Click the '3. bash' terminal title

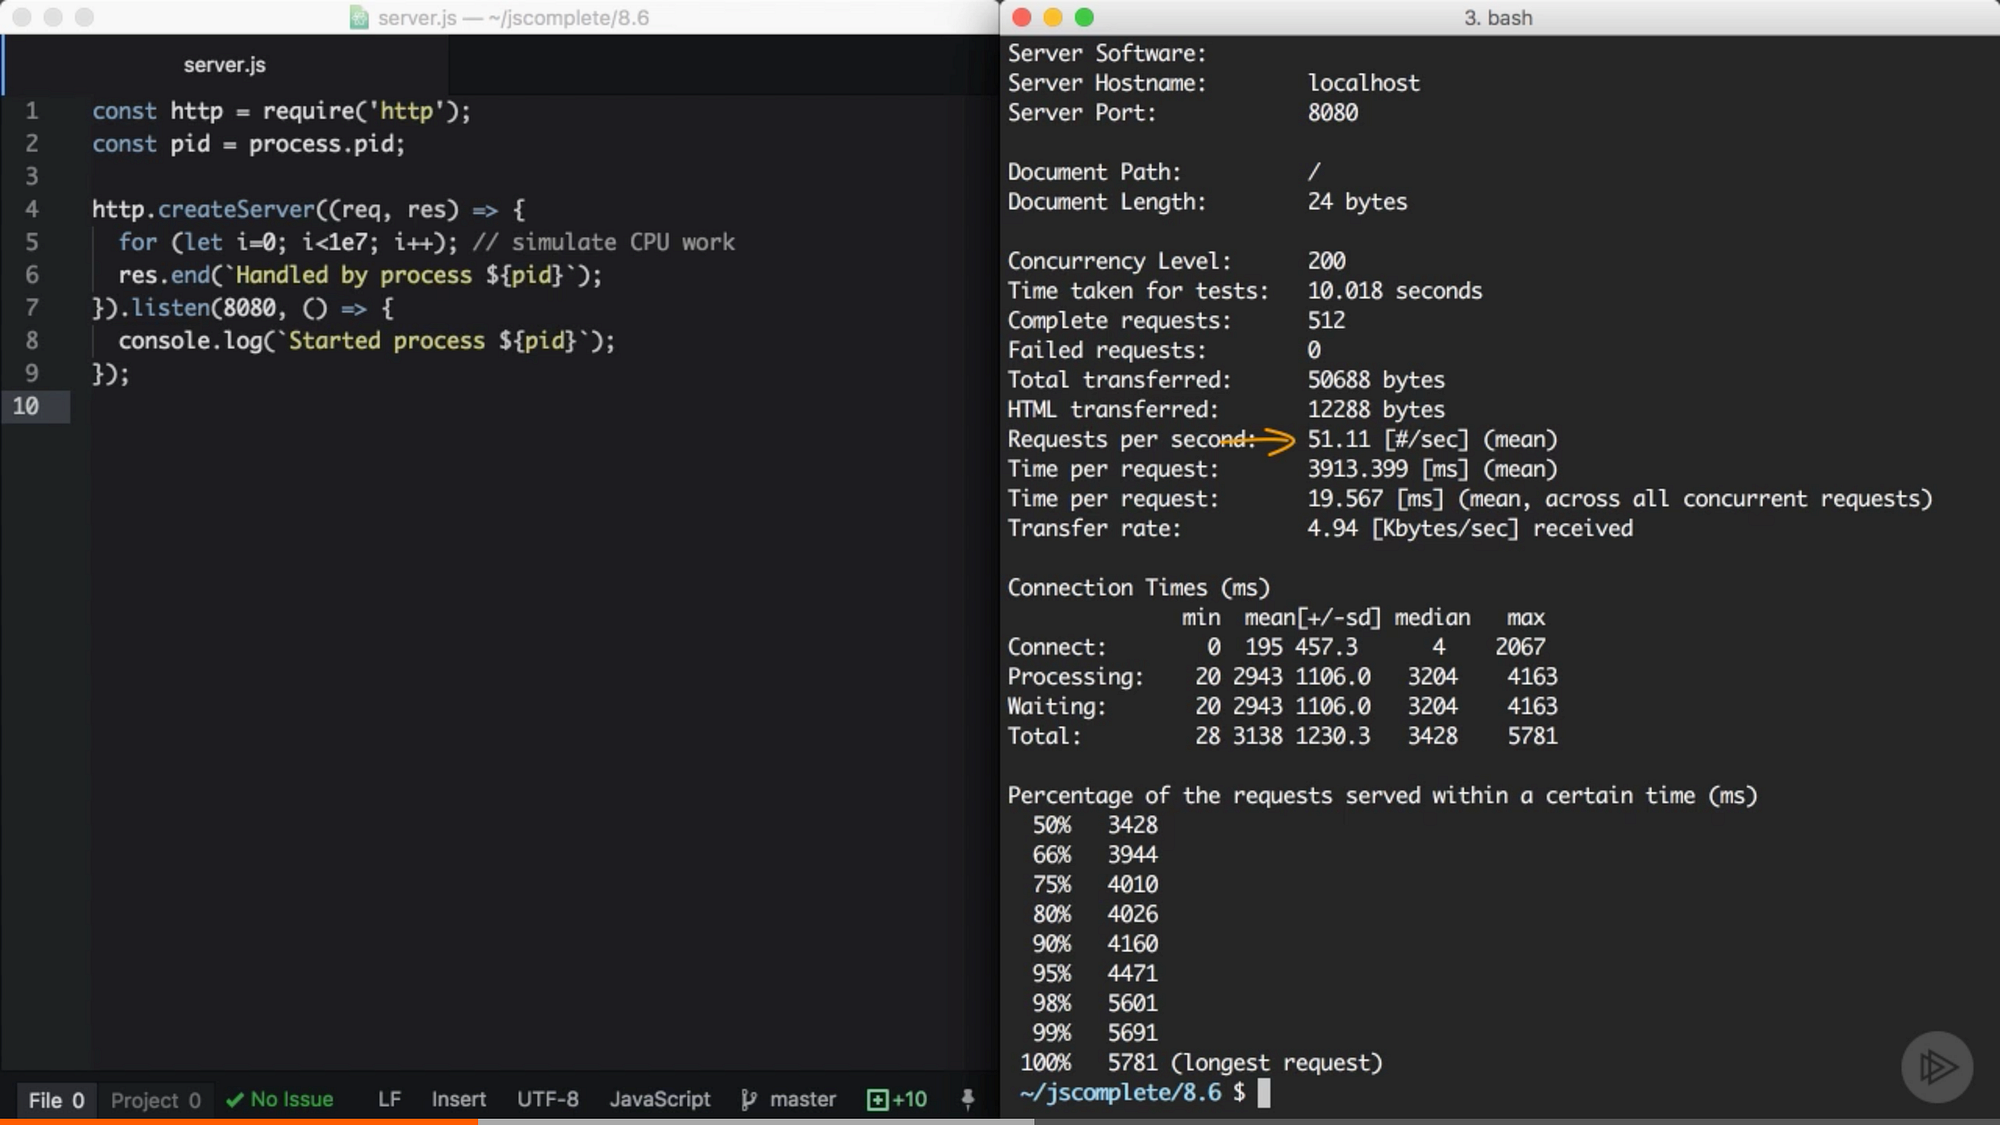coord(1497,18)
